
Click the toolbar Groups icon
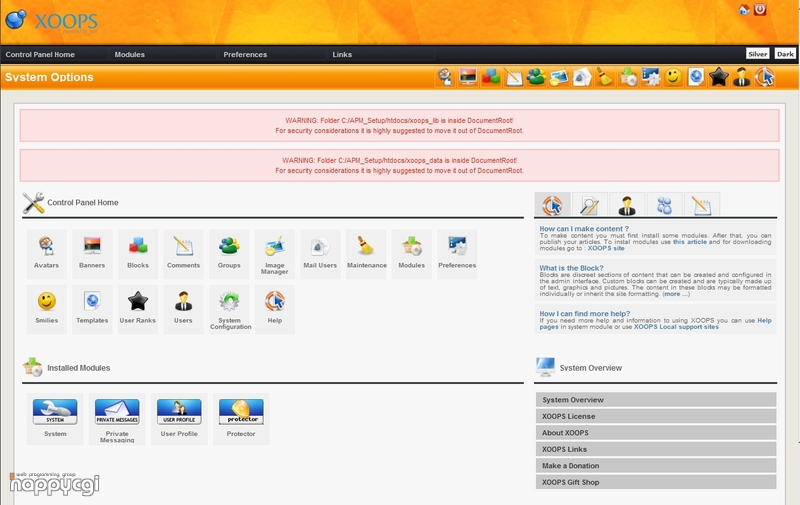coord(536,77)
